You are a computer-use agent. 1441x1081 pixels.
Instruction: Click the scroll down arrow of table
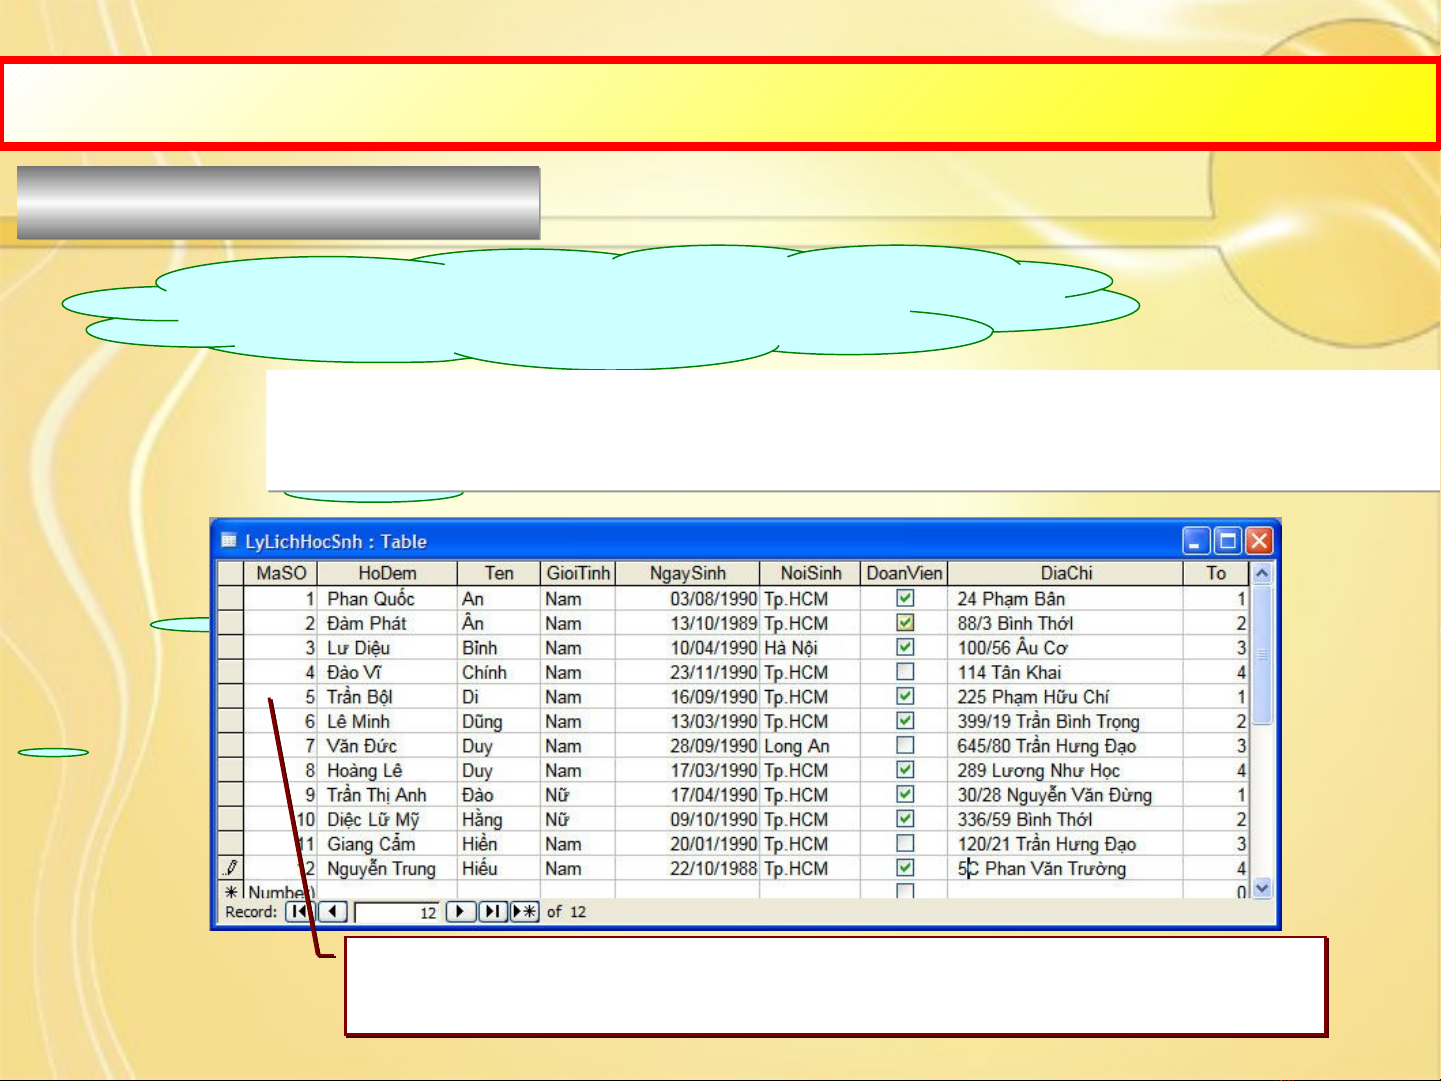1262,888
